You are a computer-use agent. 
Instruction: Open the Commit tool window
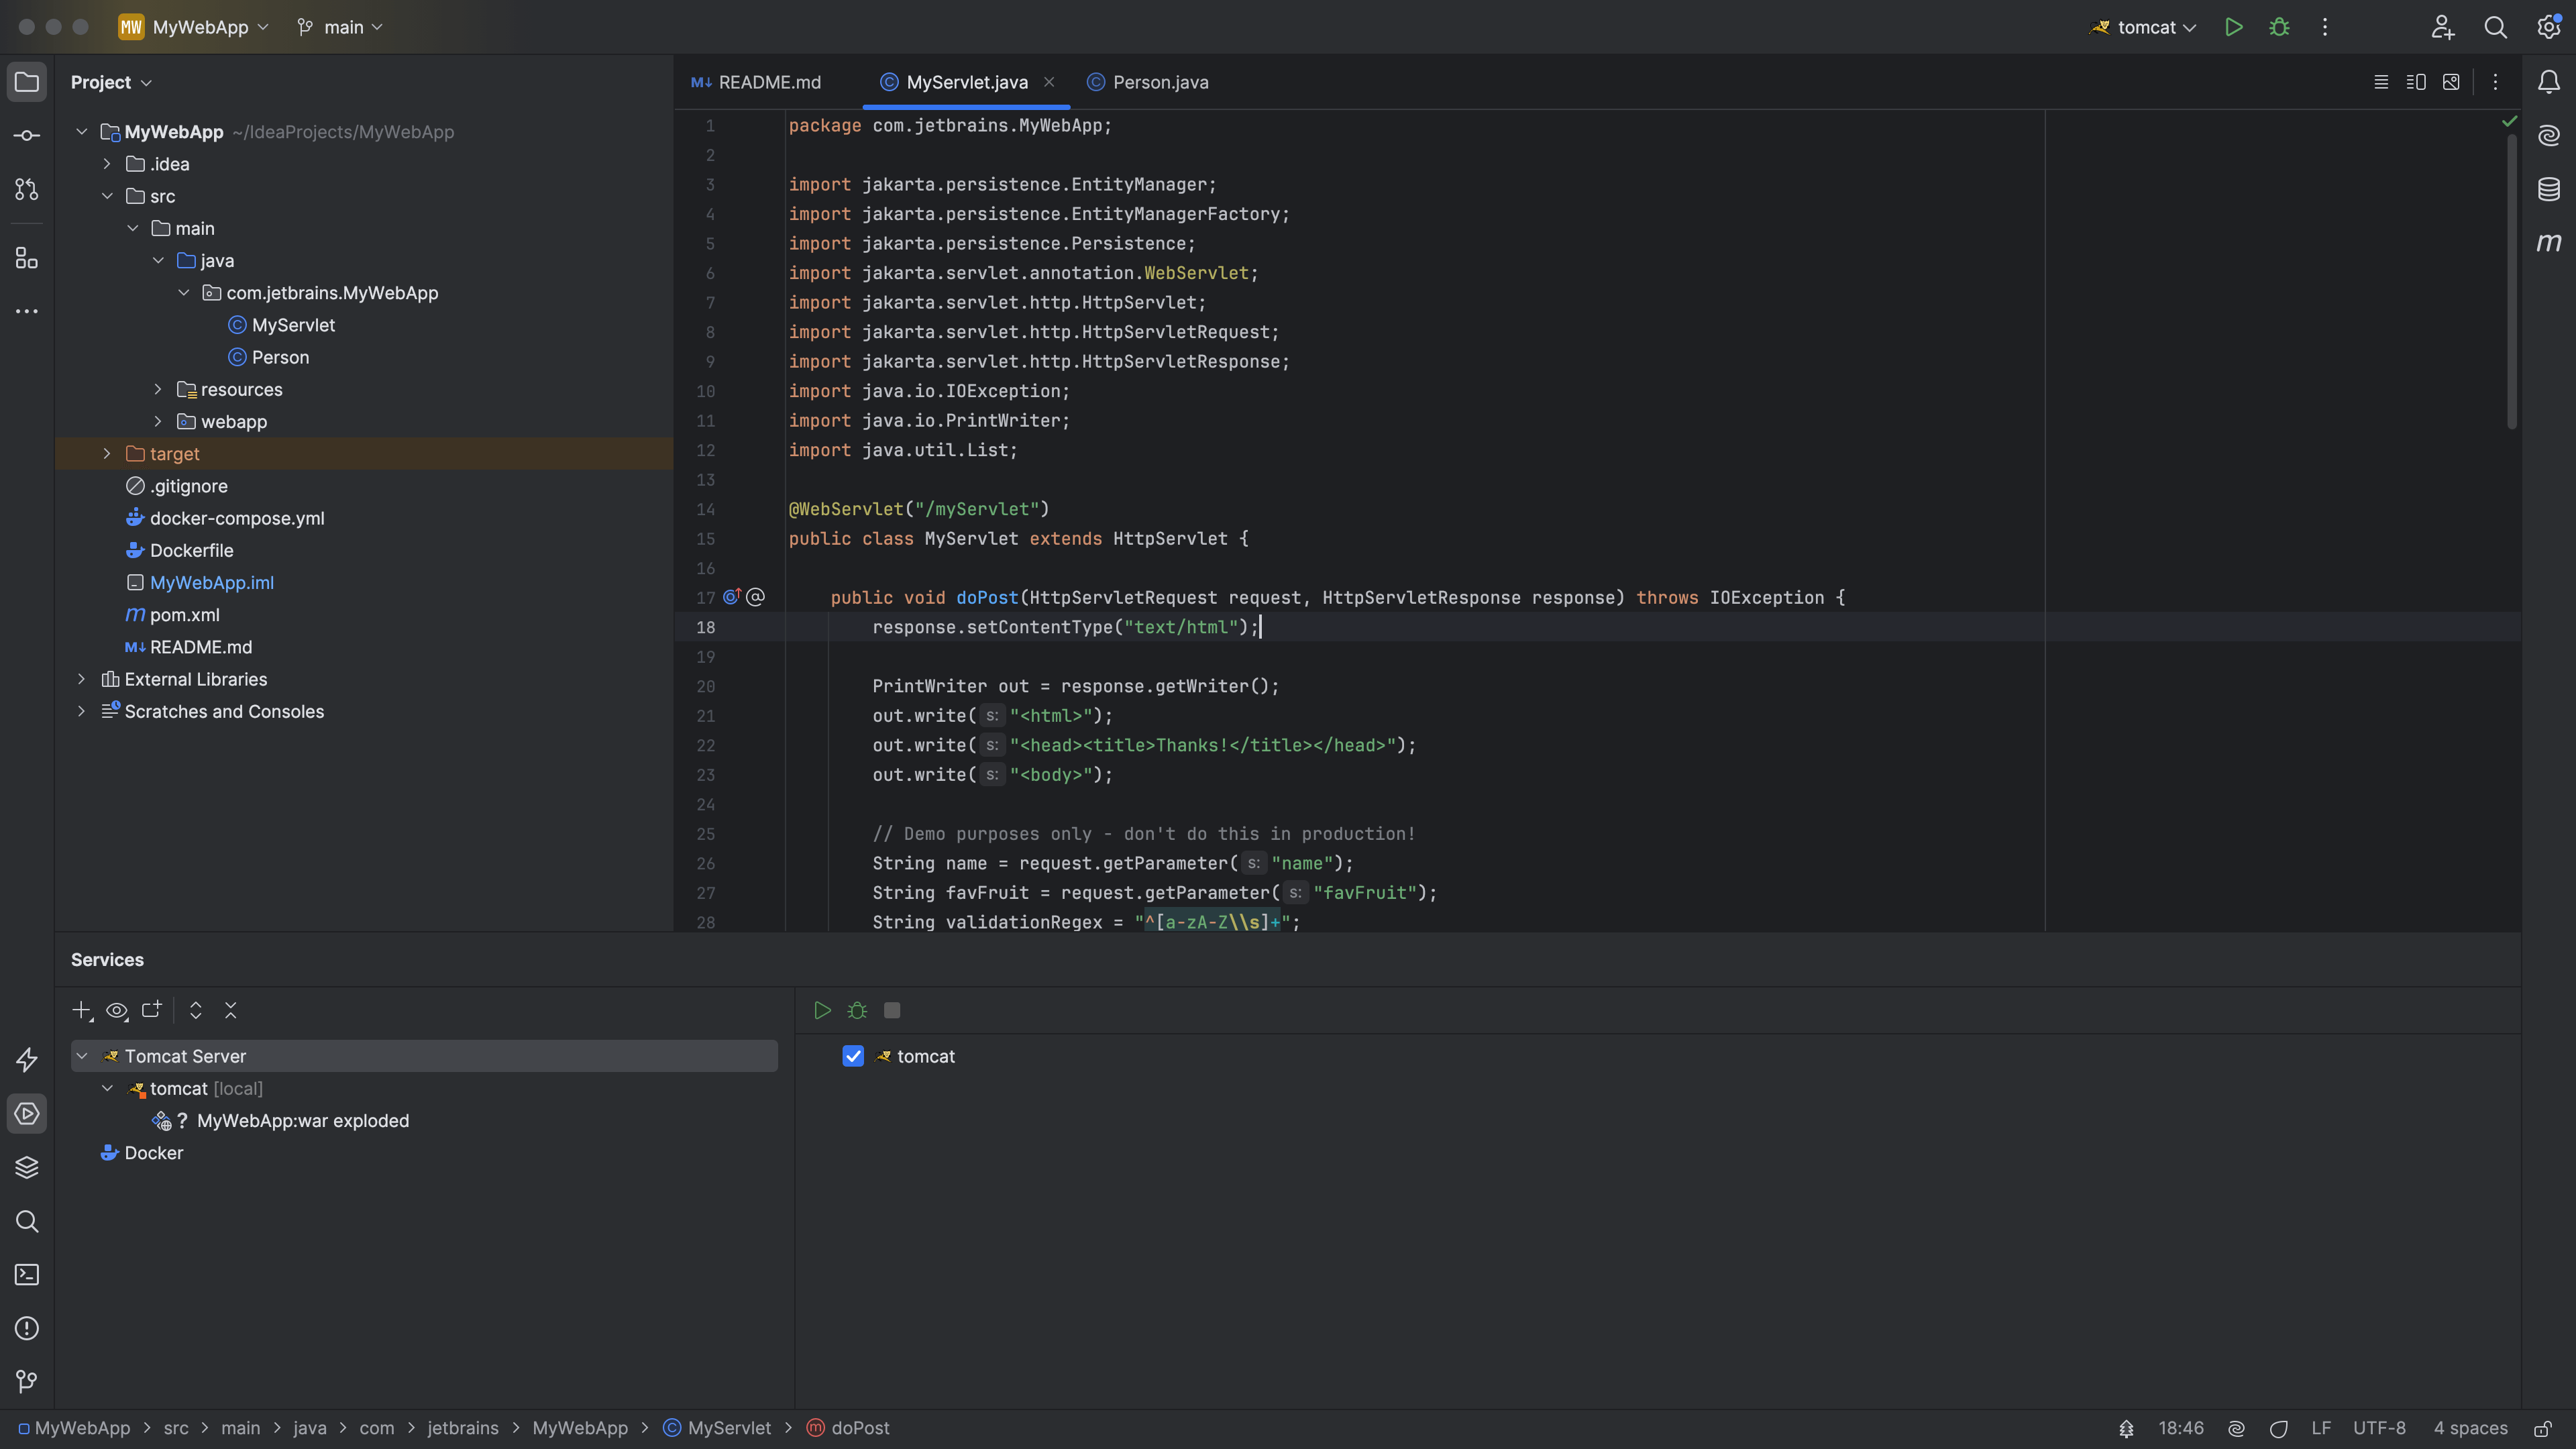27,135
